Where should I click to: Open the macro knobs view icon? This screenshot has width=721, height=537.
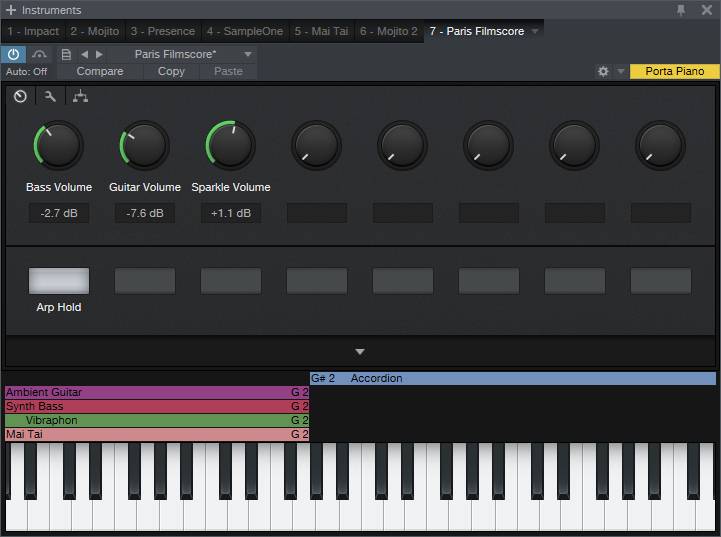[20, 97]
